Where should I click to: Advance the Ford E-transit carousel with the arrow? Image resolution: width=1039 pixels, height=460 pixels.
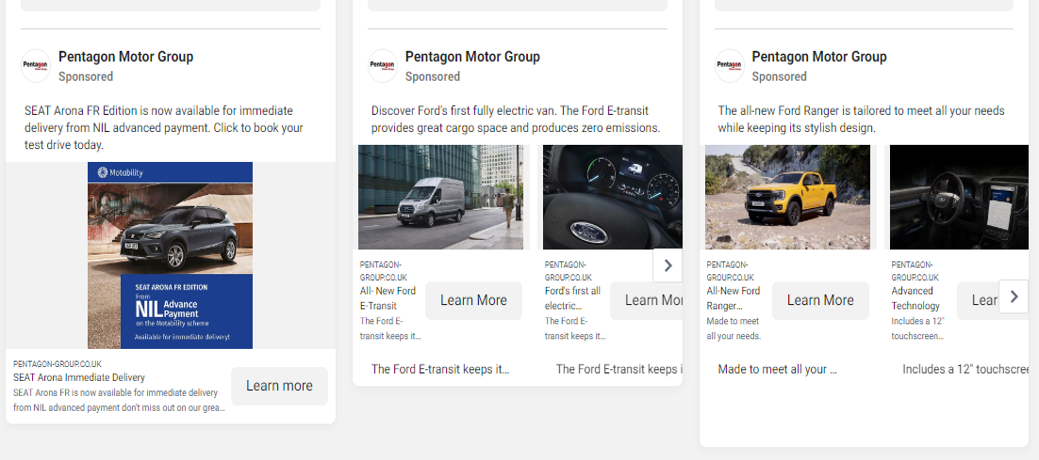667,265
